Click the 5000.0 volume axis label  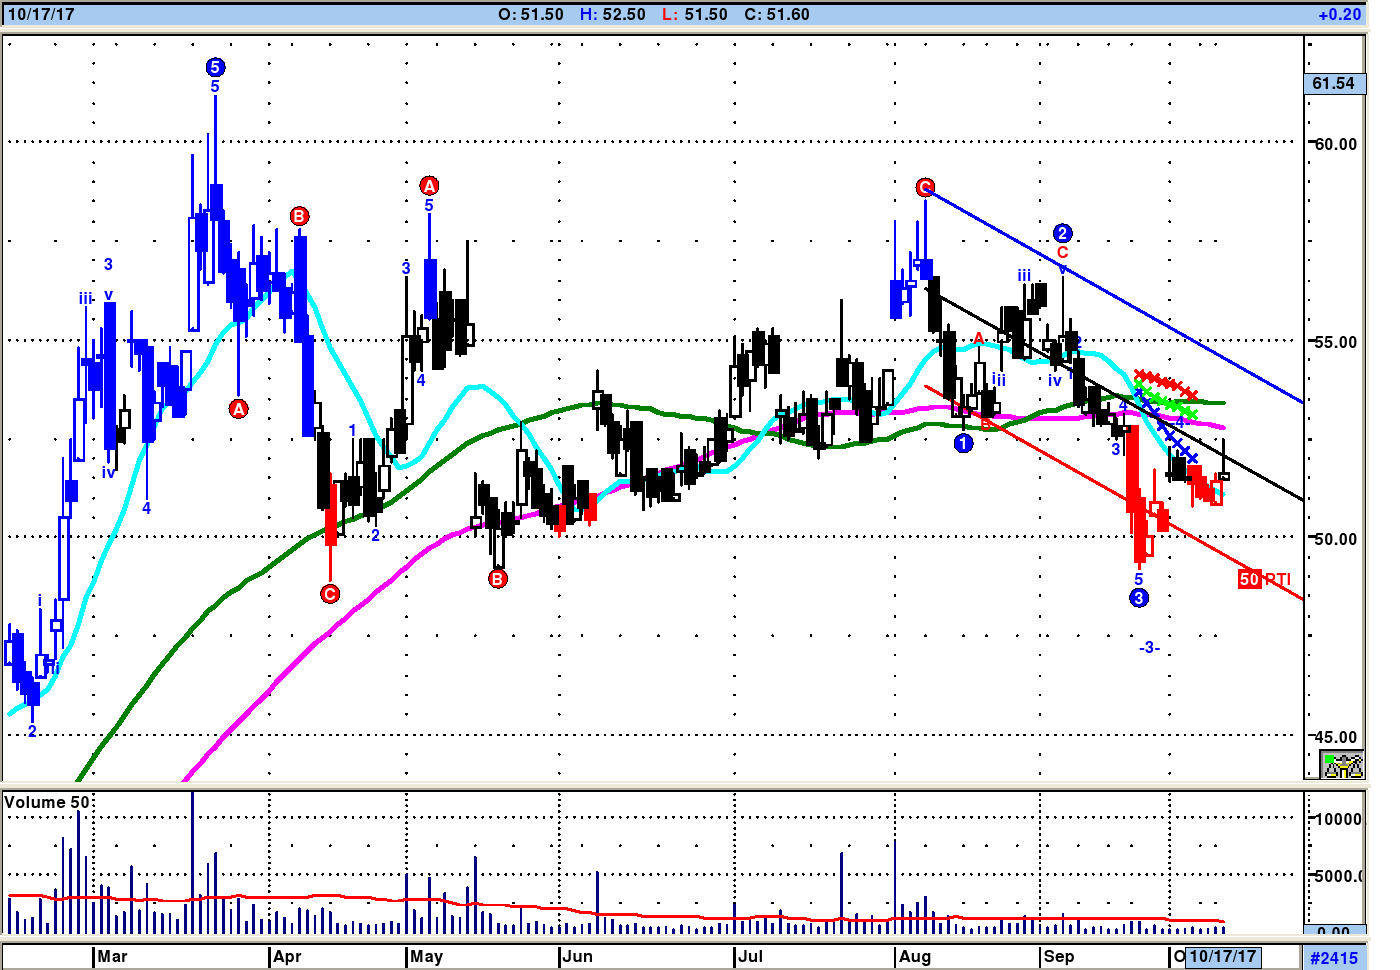pos(1338,876)
